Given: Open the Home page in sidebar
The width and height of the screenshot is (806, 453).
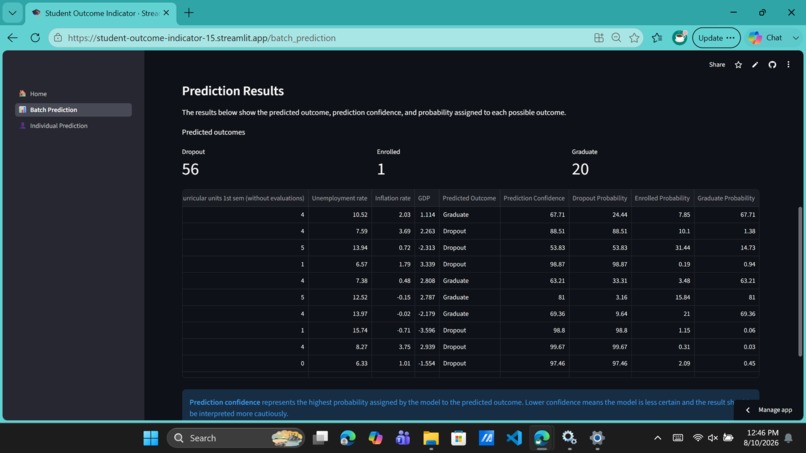Looking at the screenshot, I should point(38,94).
